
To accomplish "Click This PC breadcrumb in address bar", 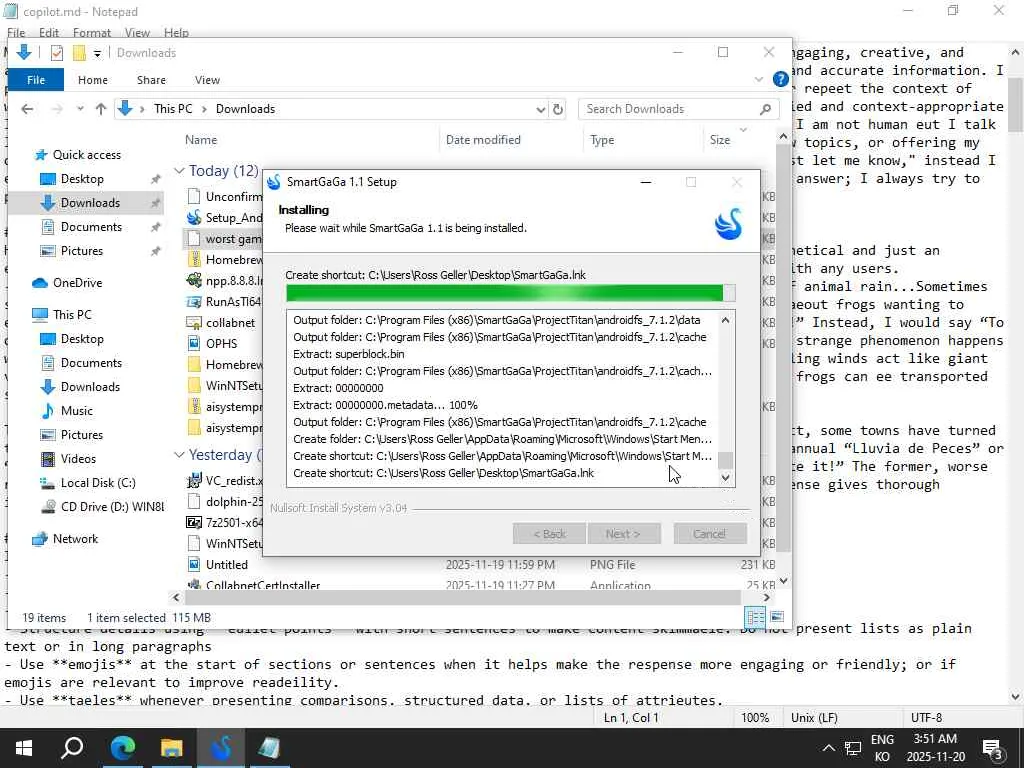I will coord(173,109).
